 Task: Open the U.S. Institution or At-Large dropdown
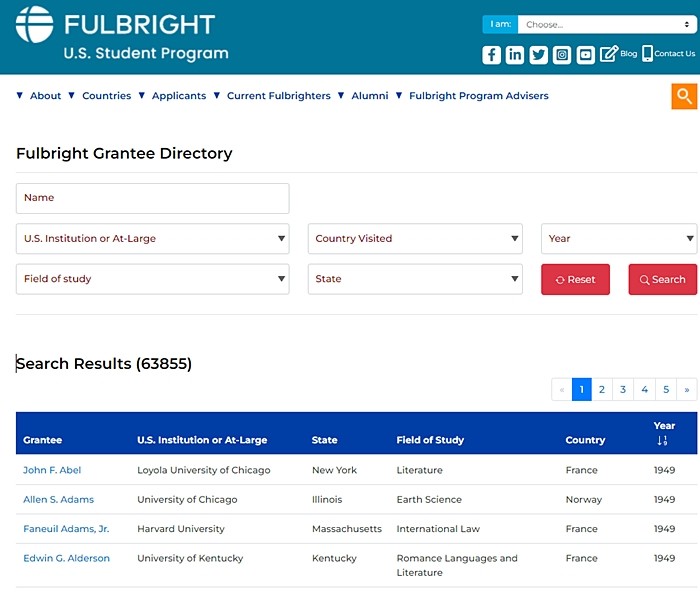tap(153, 238)
